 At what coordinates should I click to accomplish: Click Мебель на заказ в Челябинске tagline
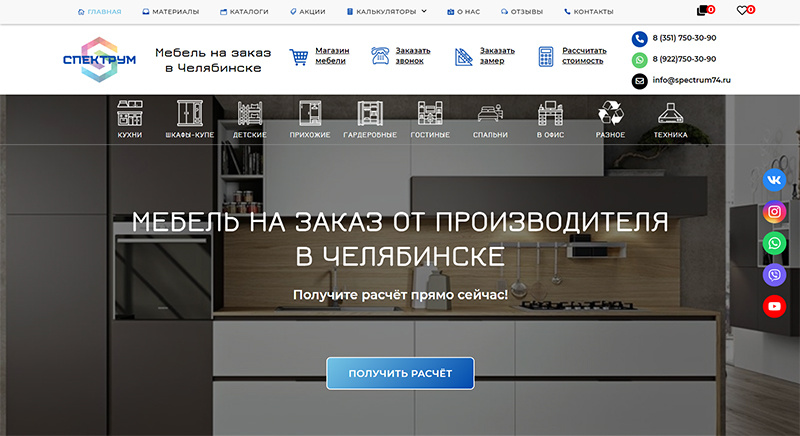pos(213,60)
